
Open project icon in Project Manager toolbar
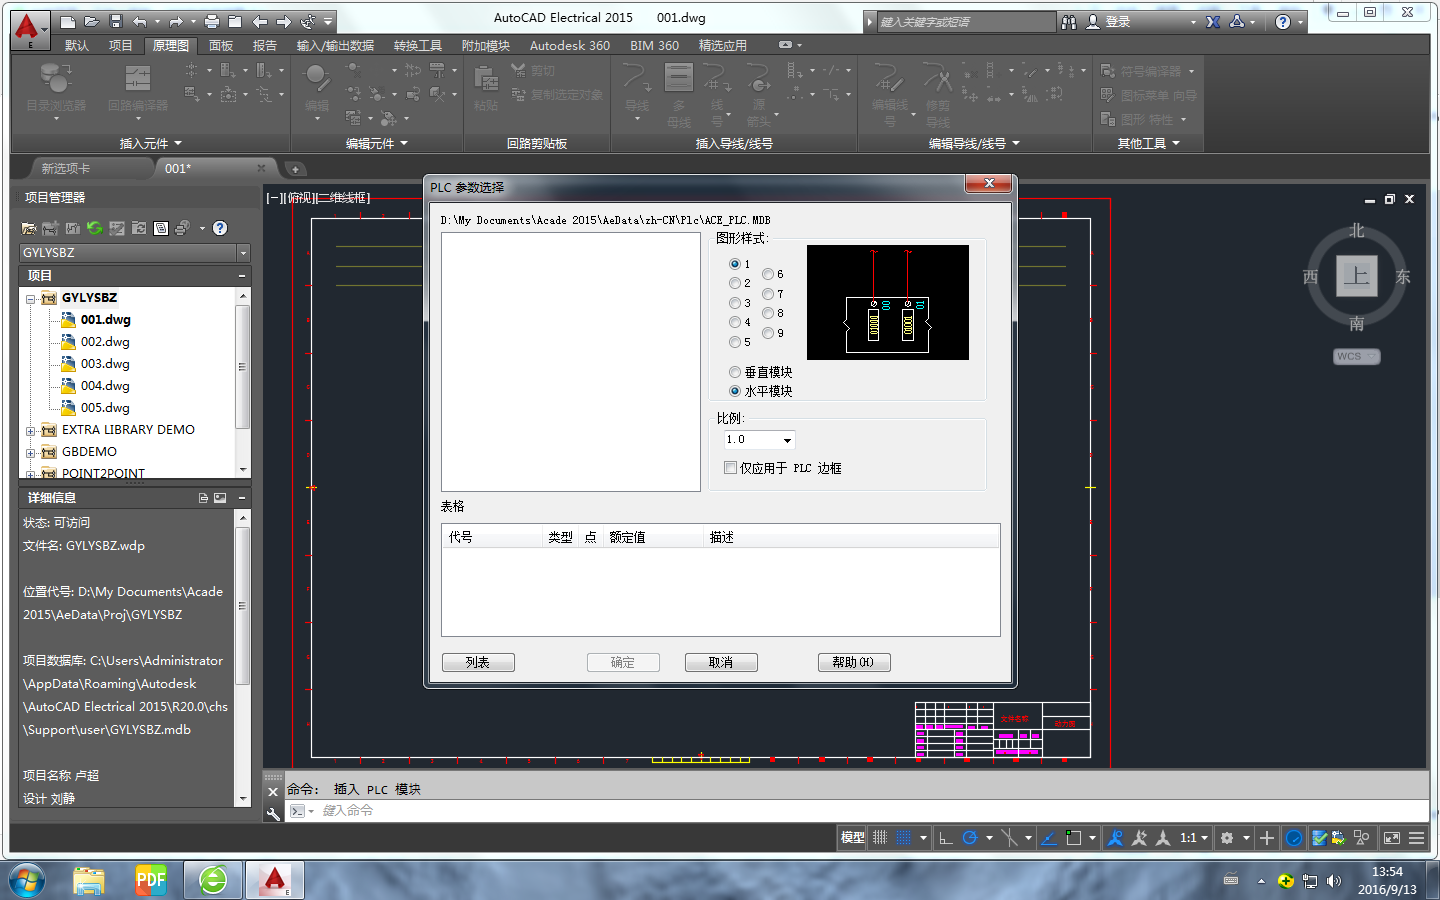point(29,228)
